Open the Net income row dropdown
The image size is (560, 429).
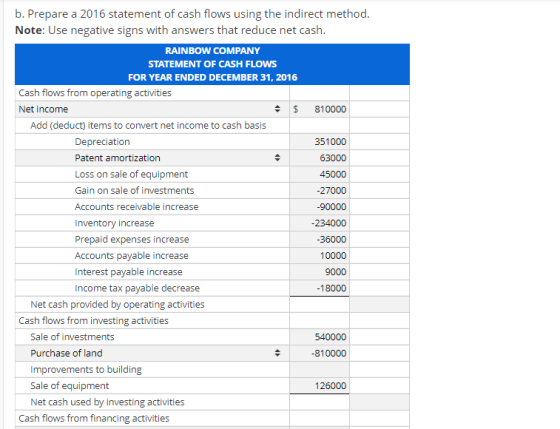click(277, 109)
